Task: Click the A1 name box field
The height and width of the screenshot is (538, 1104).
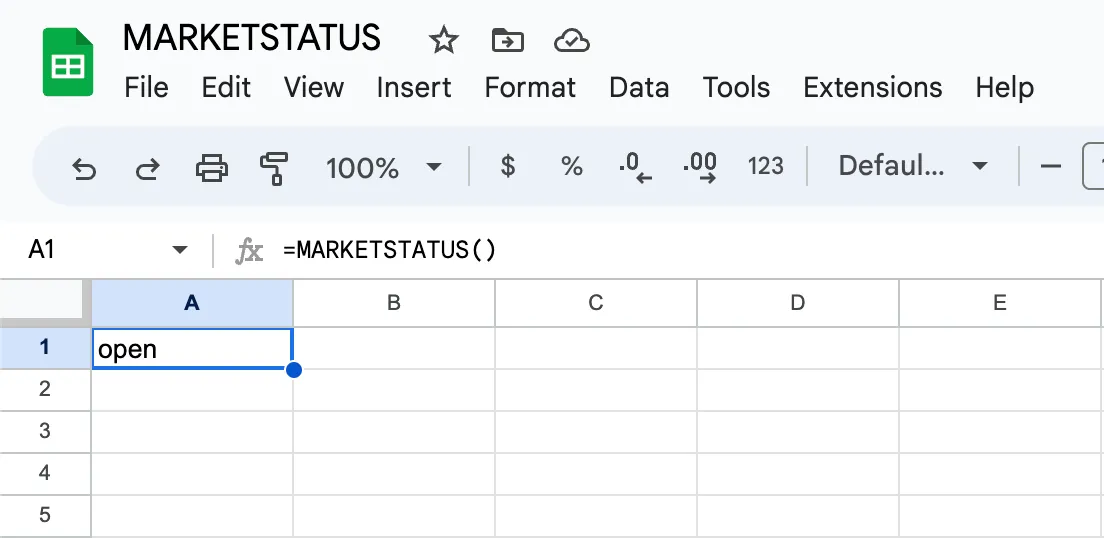Action: [95, 250]
